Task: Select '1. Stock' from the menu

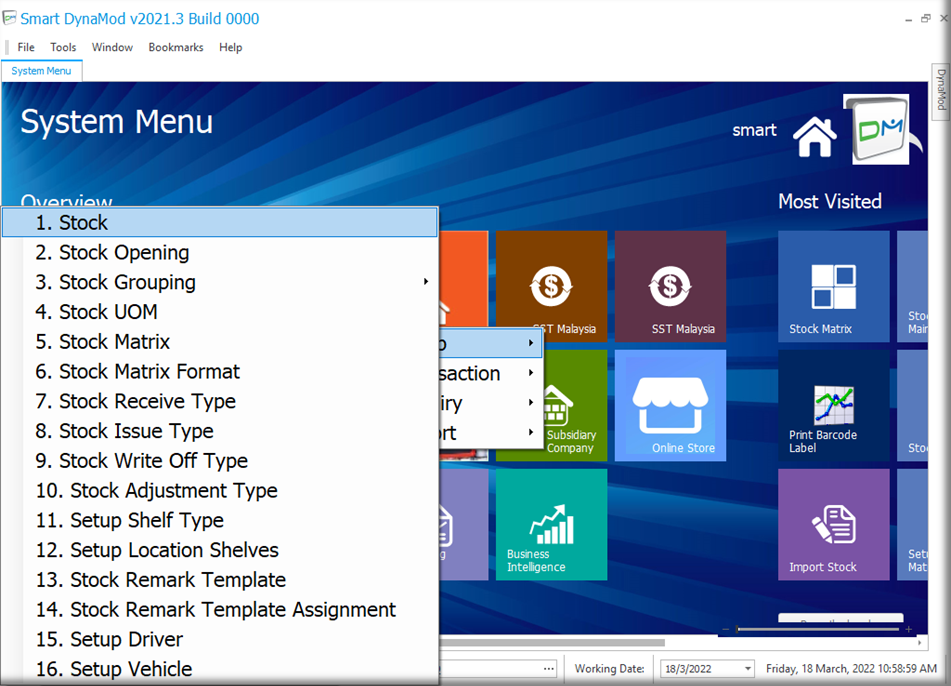Action: (x=220, y=223)
